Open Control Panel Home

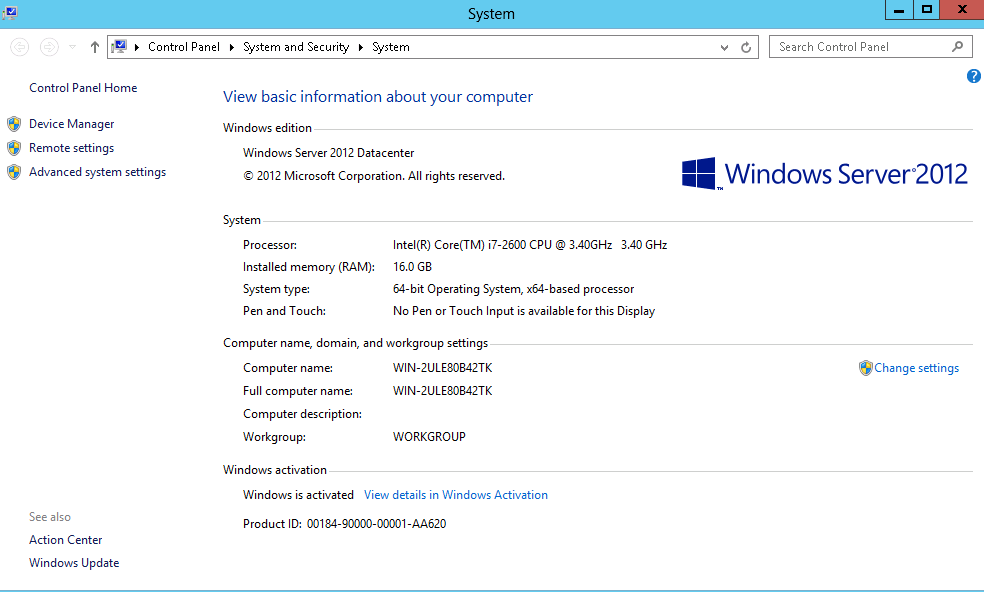(x=83, y=88)
